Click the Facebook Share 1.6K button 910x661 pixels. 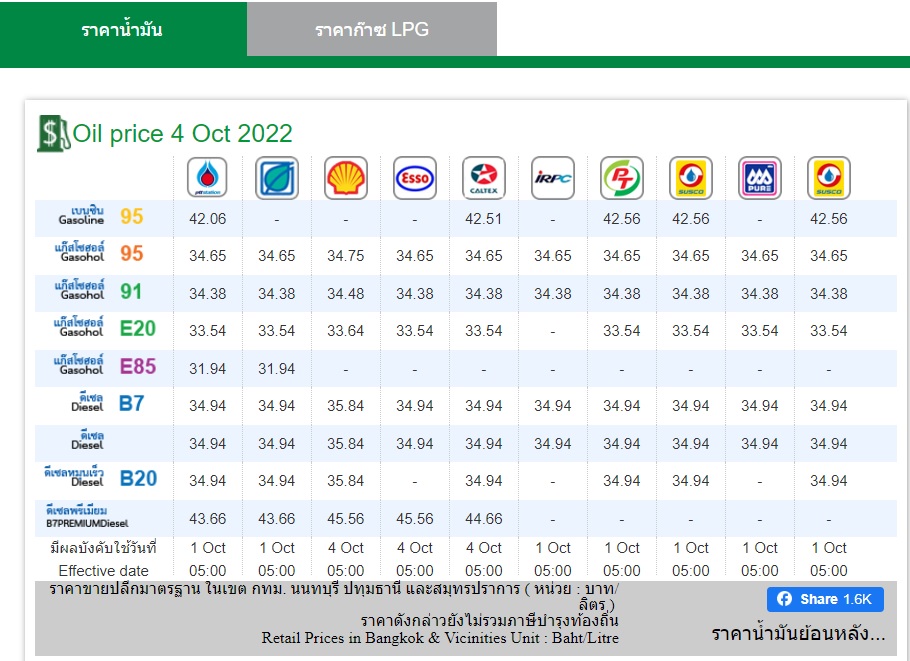click(825, 599)
